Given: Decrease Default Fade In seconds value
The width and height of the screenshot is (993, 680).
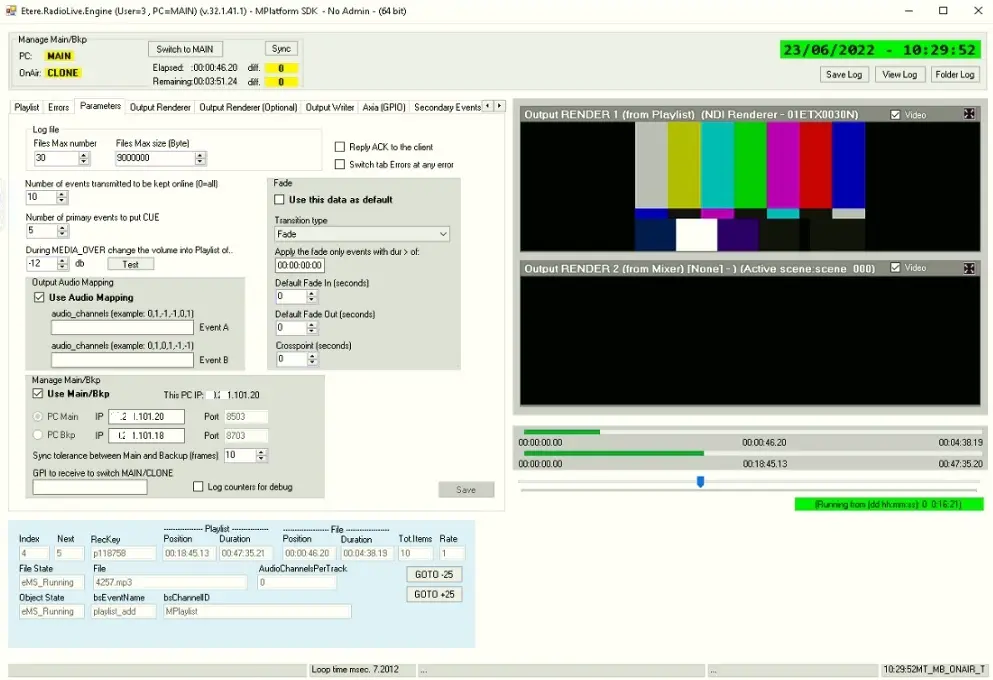Looking at the screenshot, I should point(312,300).
